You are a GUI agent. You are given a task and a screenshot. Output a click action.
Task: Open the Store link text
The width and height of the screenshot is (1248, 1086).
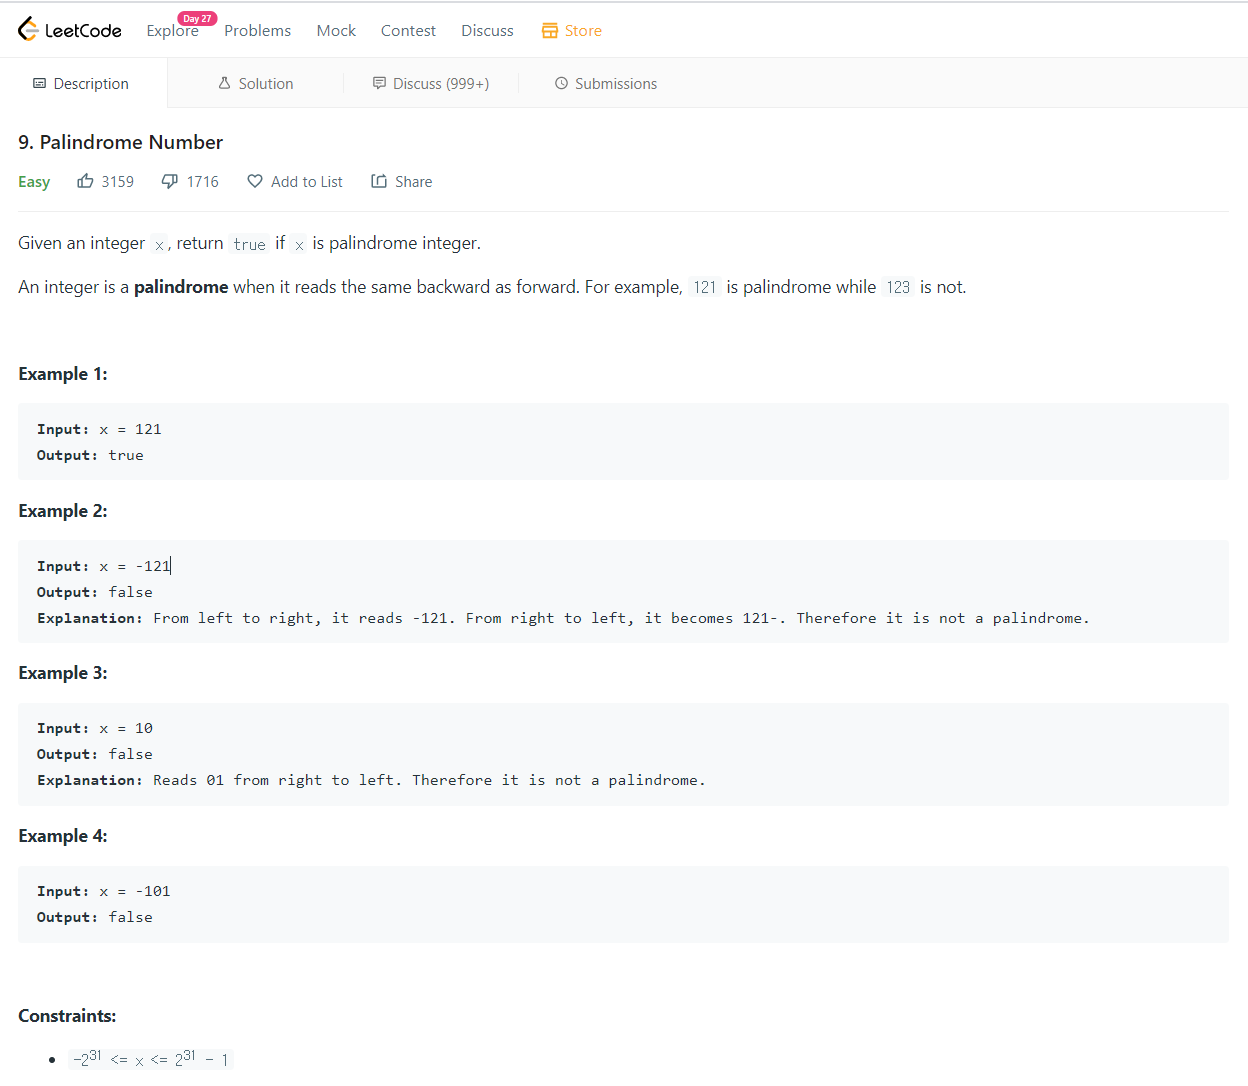tap(583, 31)
